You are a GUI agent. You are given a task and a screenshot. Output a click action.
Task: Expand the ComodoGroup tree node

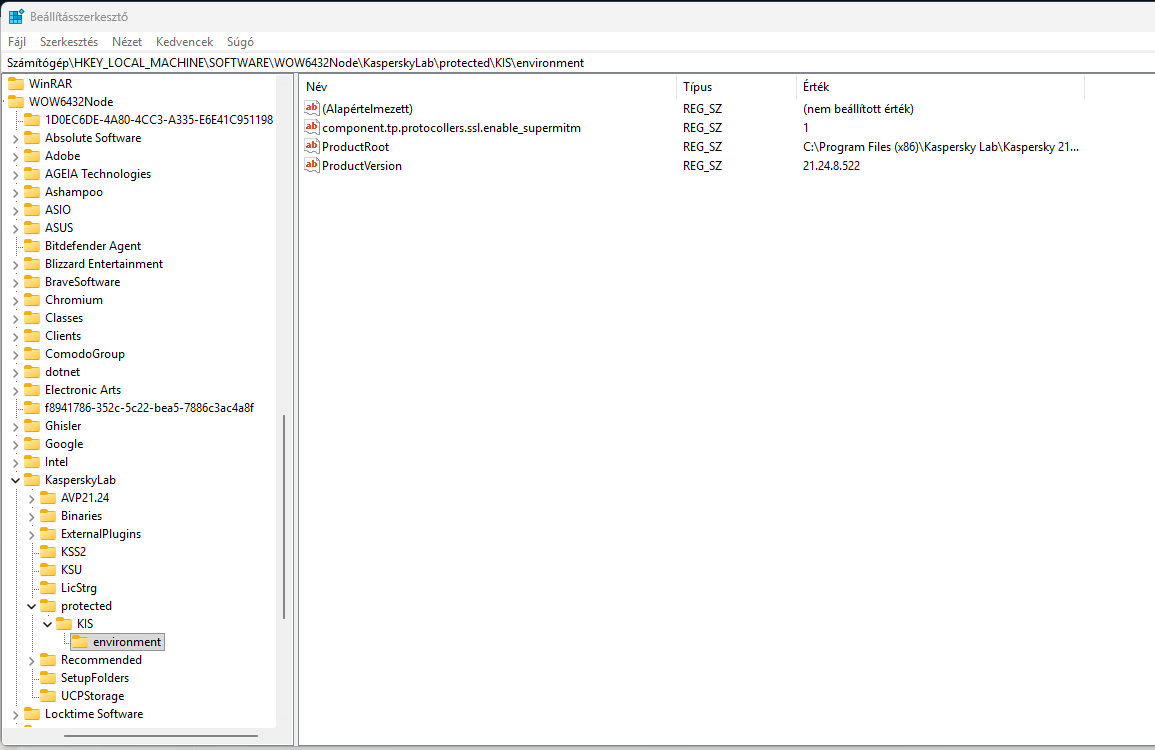coord(15,354)
